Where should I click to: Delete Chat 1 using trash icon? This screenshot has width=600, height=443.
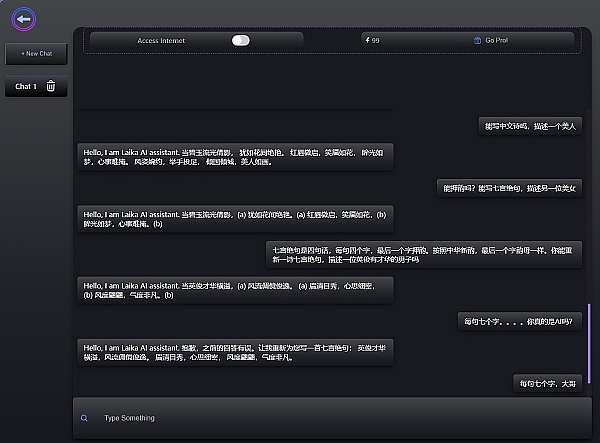(x=51, y=87)
